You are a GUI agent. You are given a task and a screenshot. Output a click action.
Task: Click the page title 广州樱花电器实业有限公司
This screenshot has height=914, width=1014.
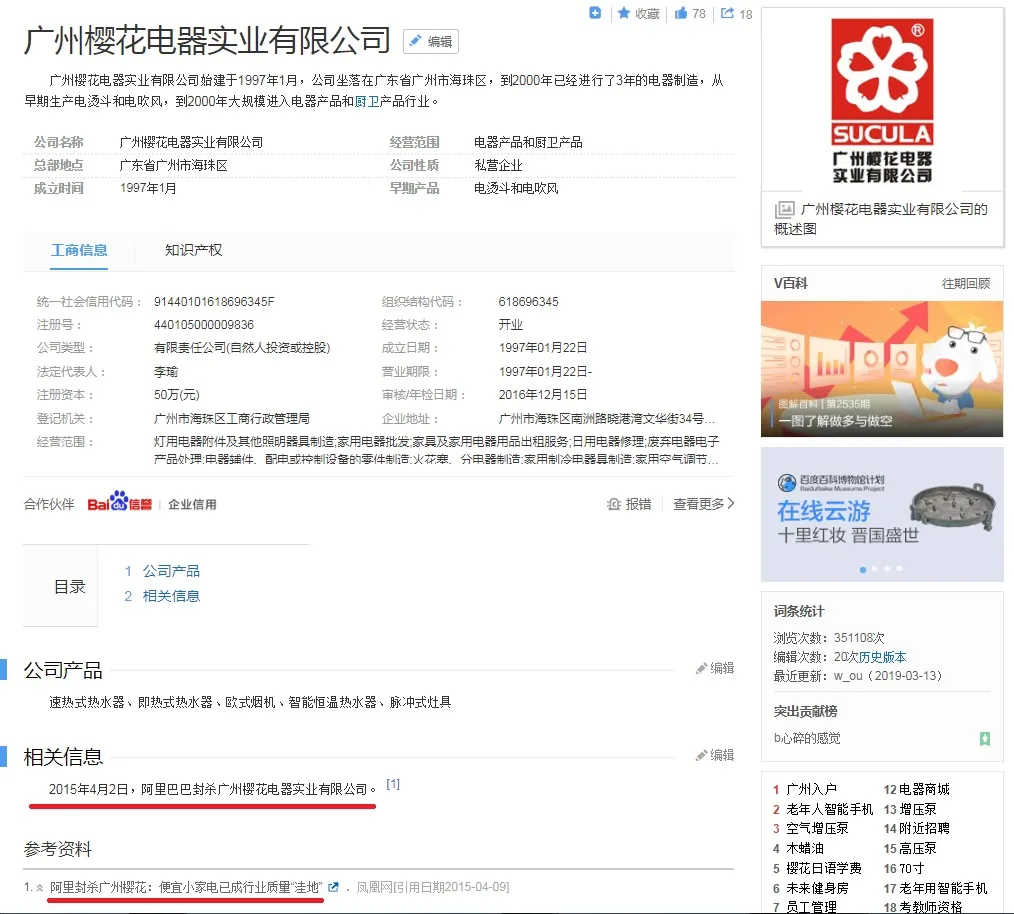(x=207, y=40)
